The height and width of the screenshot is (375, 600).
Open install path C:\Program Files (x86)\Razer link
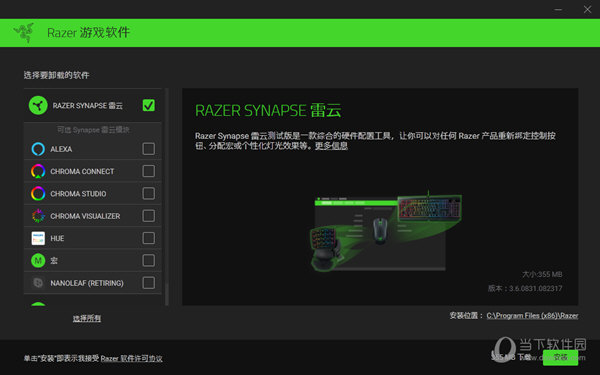click(x=532, y=316)
